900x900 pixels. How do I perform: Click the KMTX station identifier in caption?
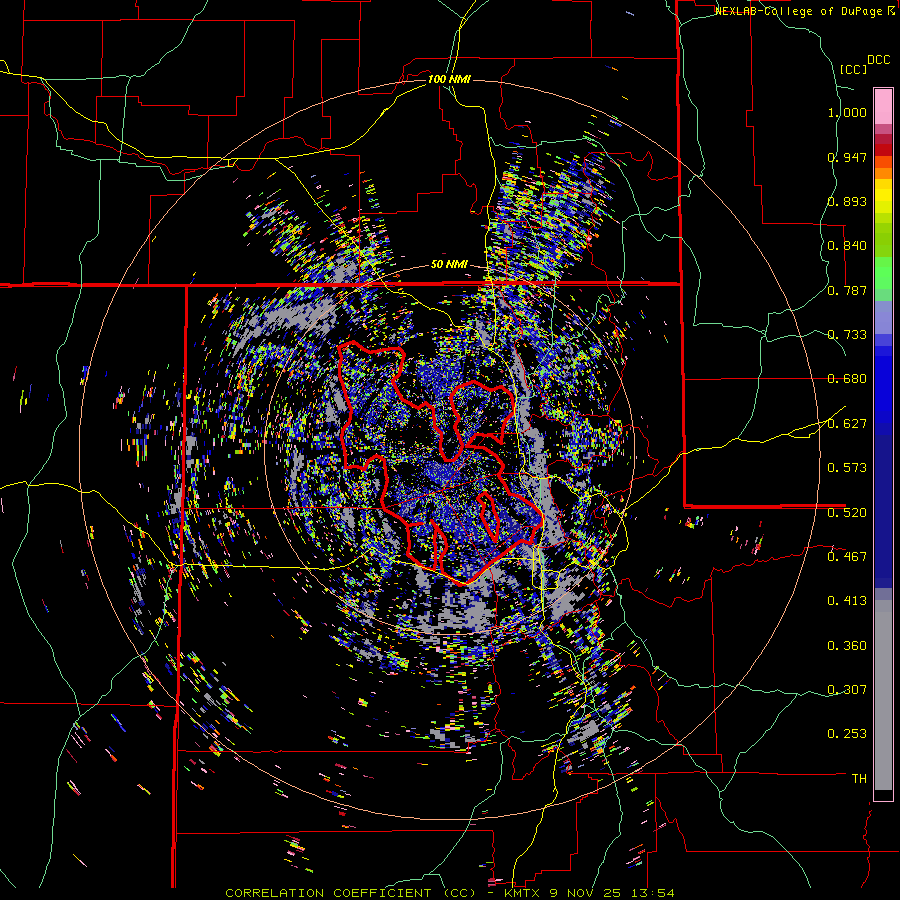[523, 893]
